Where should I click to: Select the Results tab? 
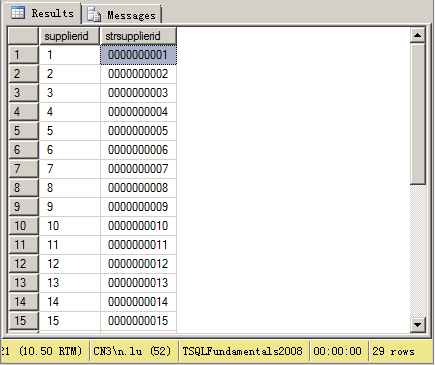(x=42, y=13)
